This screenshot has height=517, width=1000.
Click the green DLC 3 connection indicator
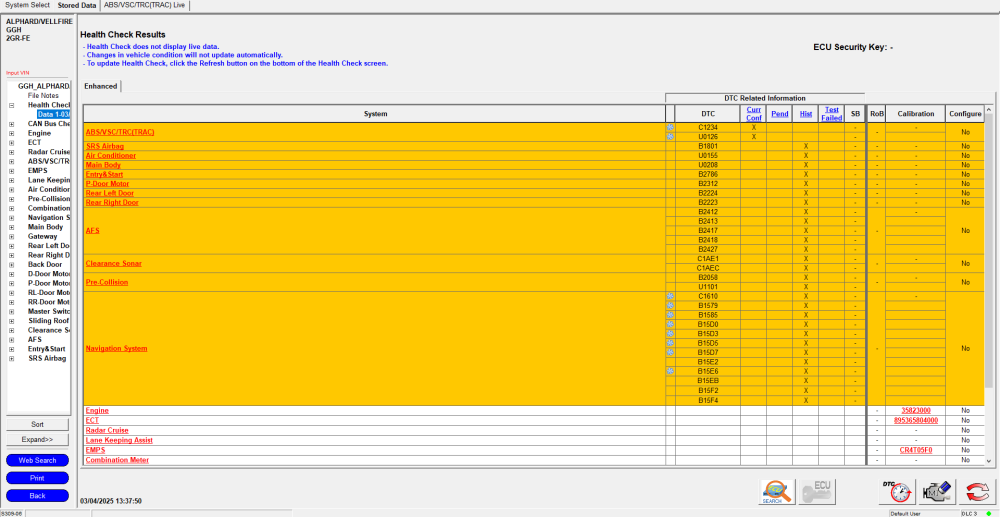pos(989,513)
